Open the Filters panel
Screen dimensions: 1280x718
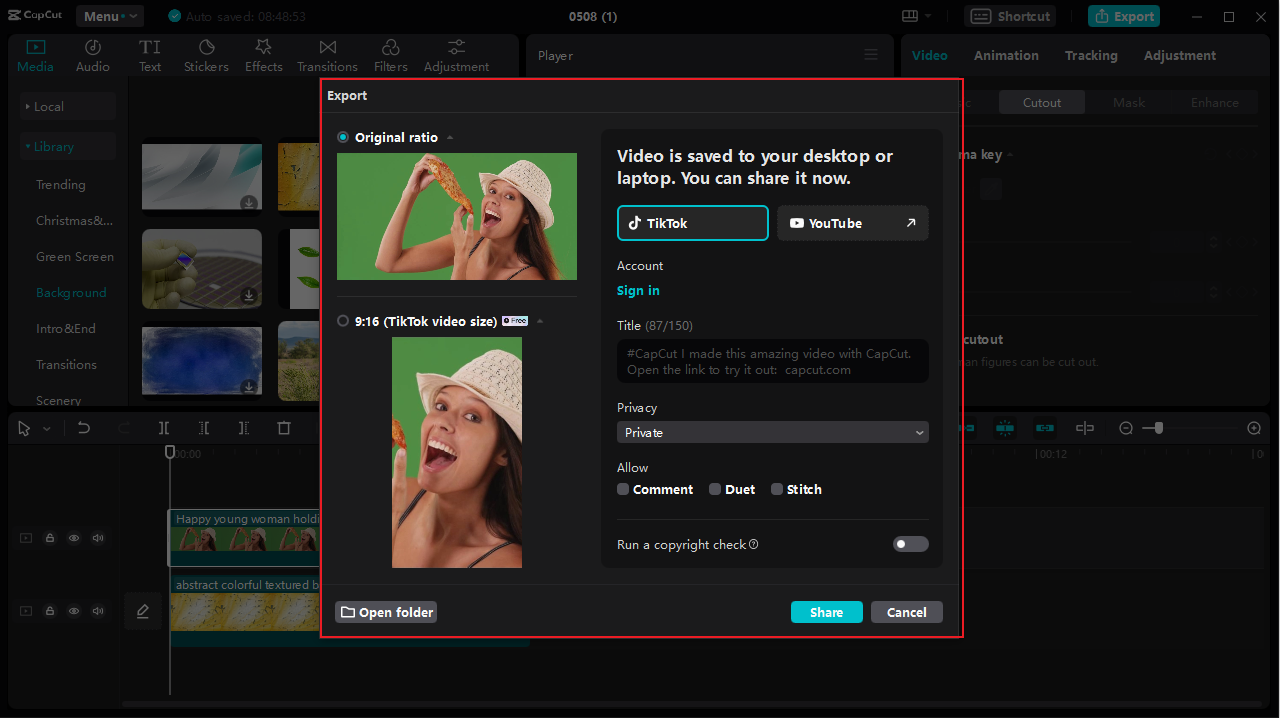391,56
